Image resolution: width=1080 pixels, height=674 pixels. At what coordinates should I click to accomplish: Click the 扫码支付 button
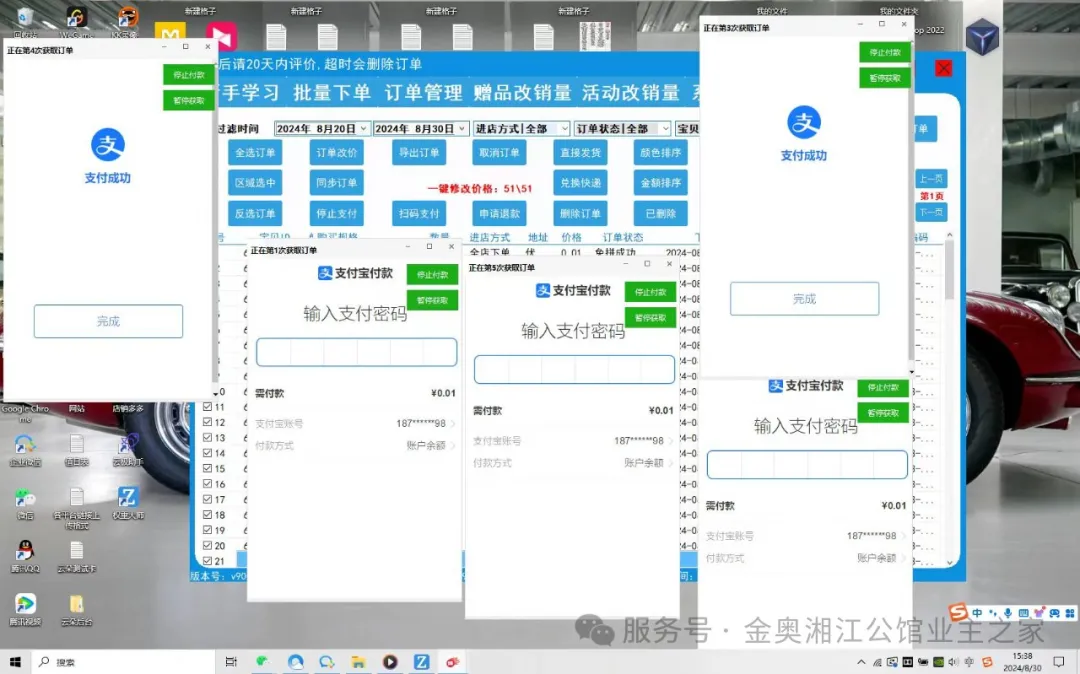click(418, 214)
